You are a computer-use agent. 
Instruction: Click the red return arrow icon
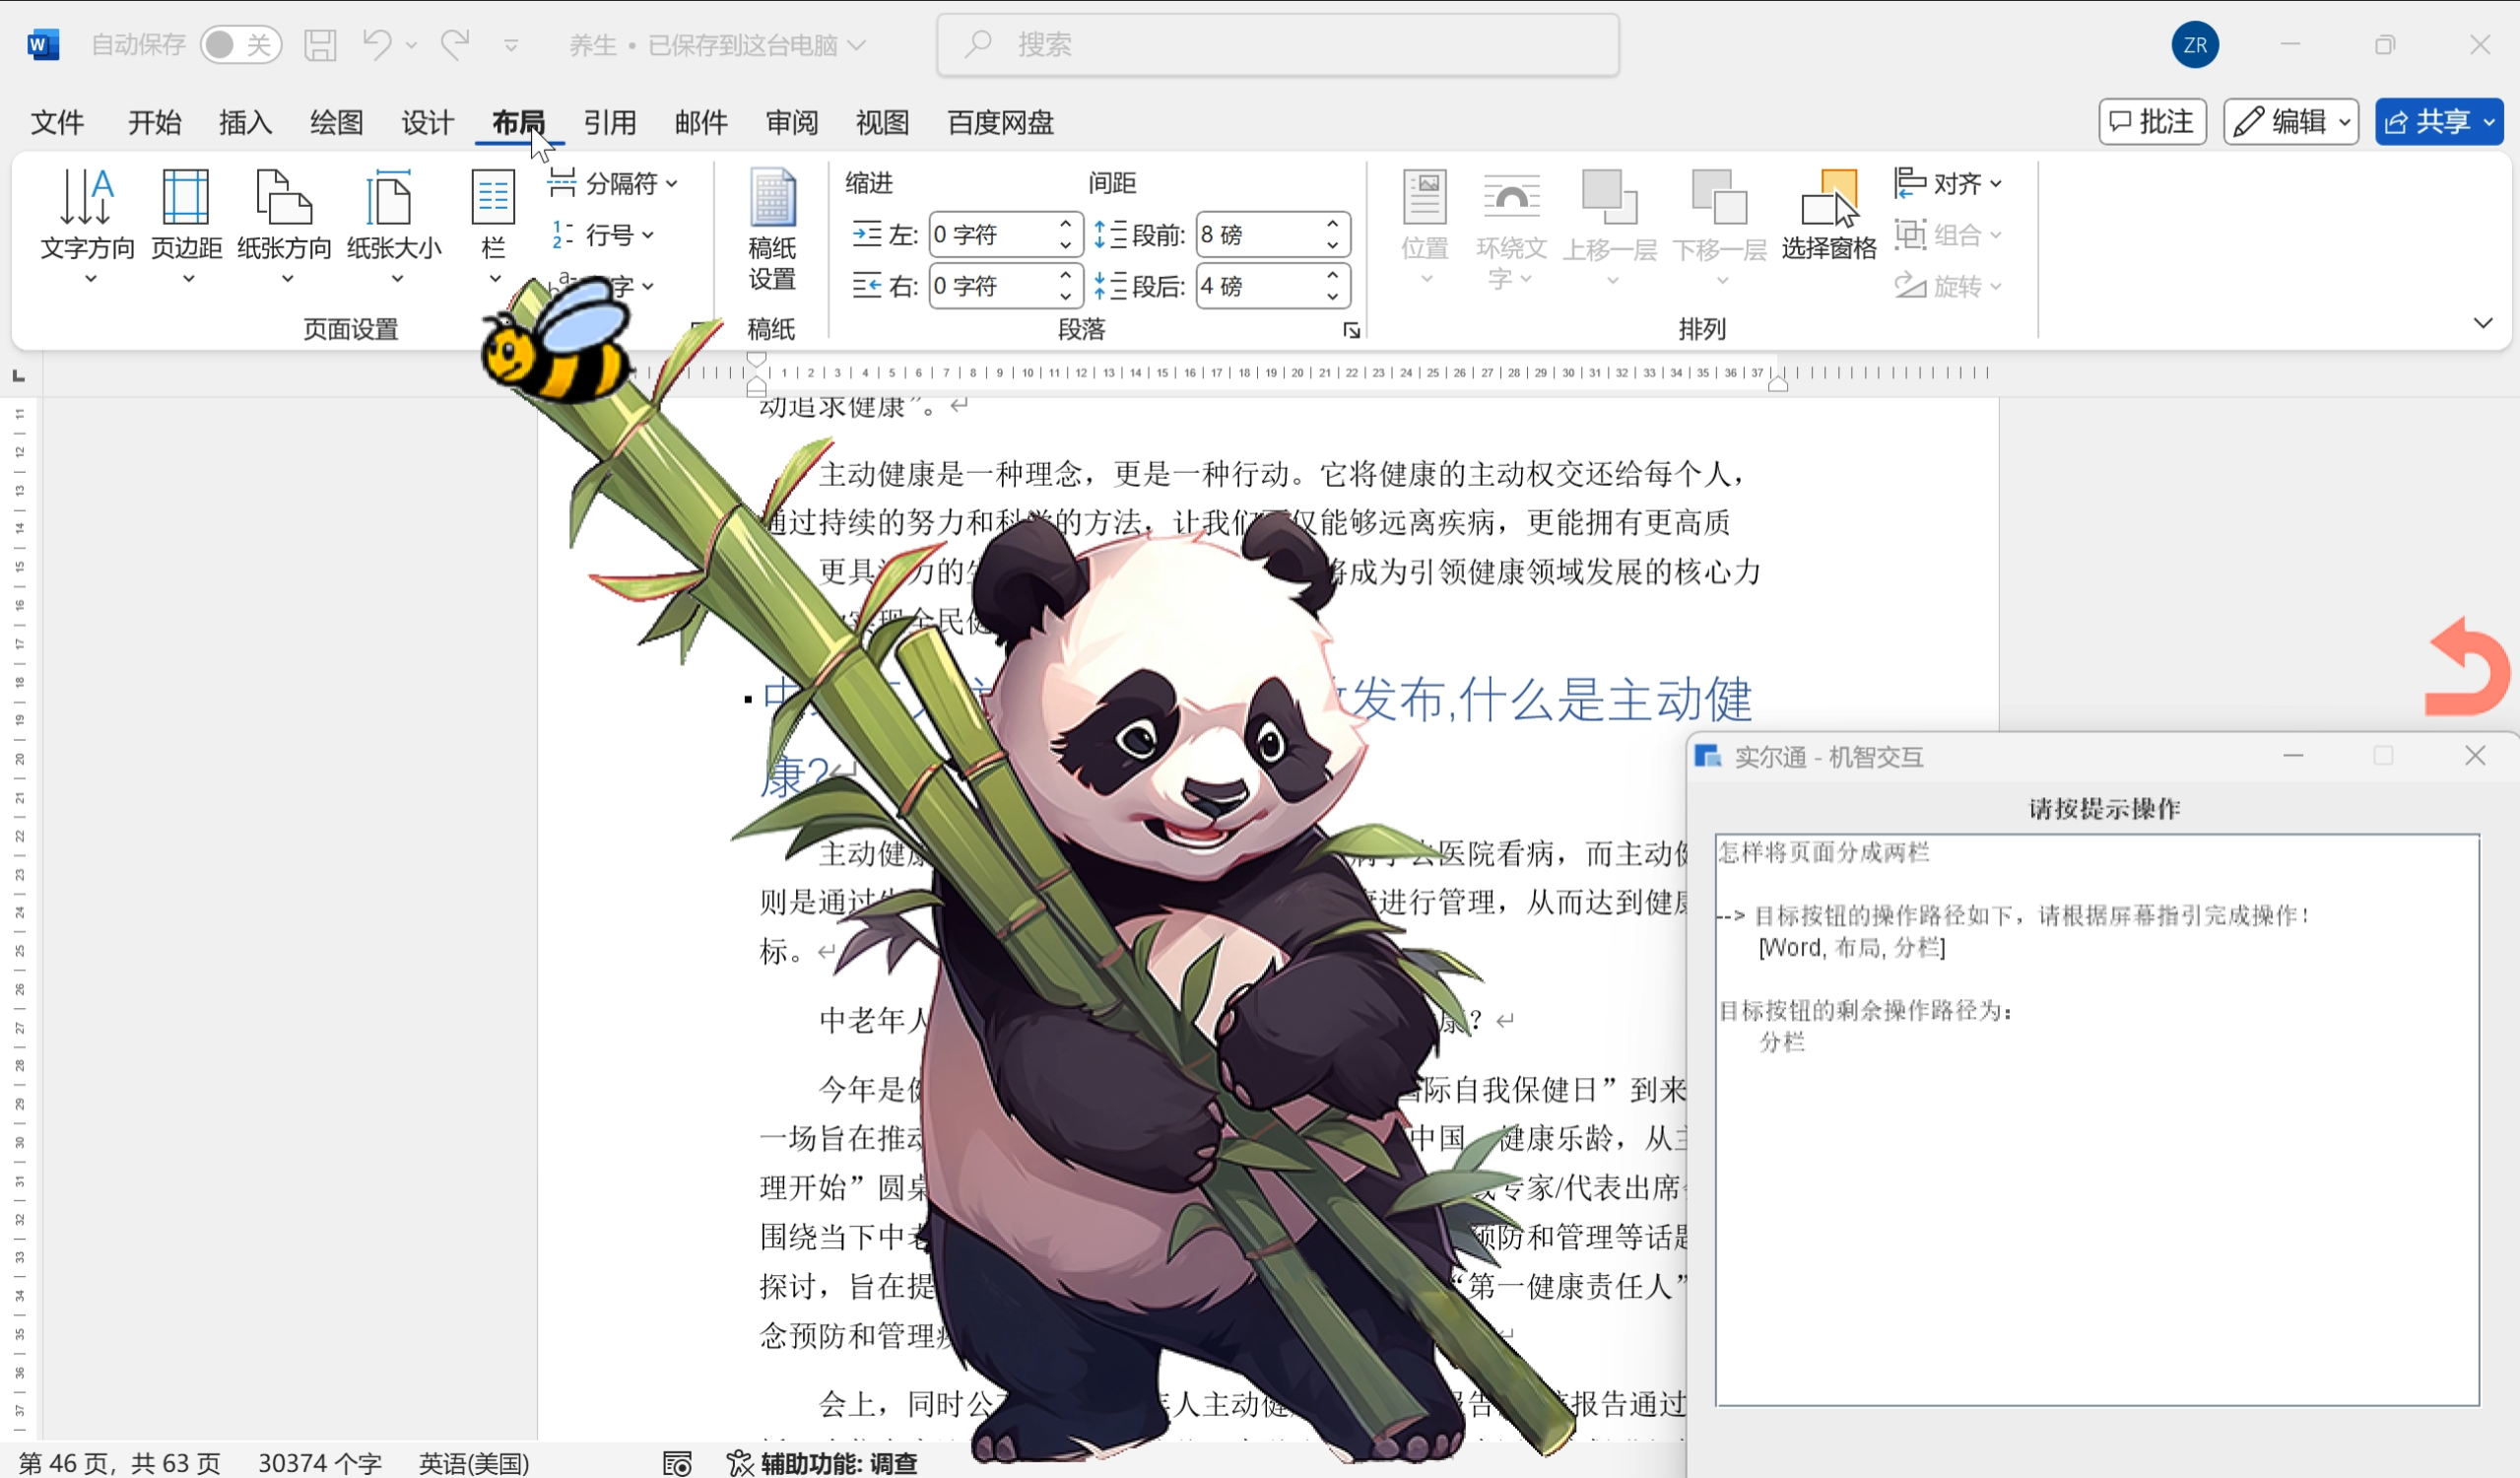(x=2466, y=667)
